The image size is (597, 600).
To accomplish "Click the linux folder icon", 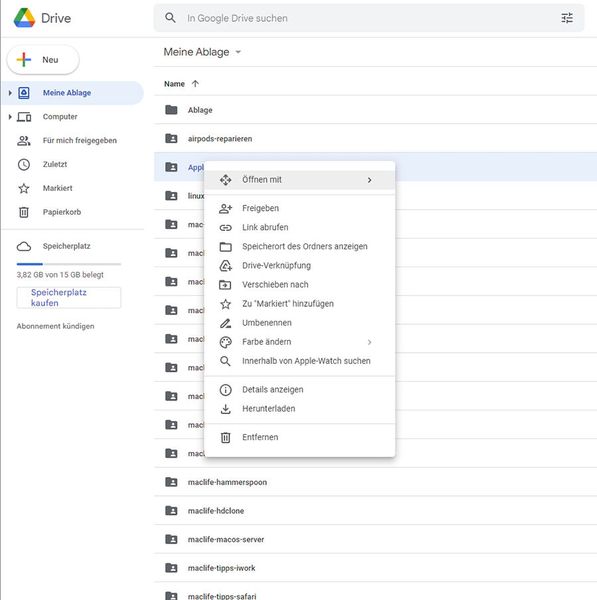I will point(171,196).
